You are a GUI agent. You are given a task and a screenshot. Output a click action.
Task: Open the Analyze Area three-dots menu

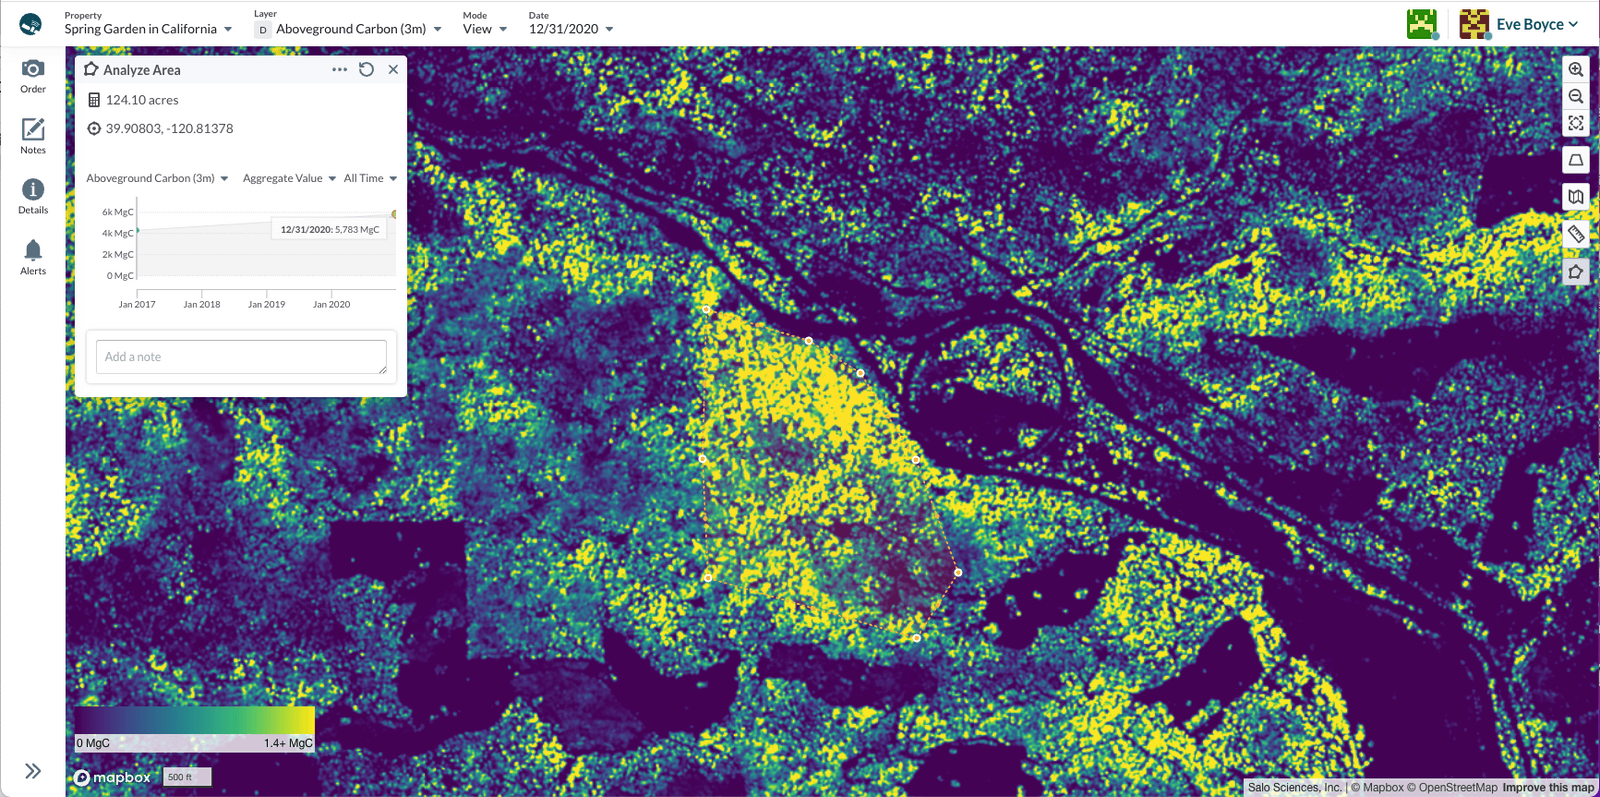(340, 69)
